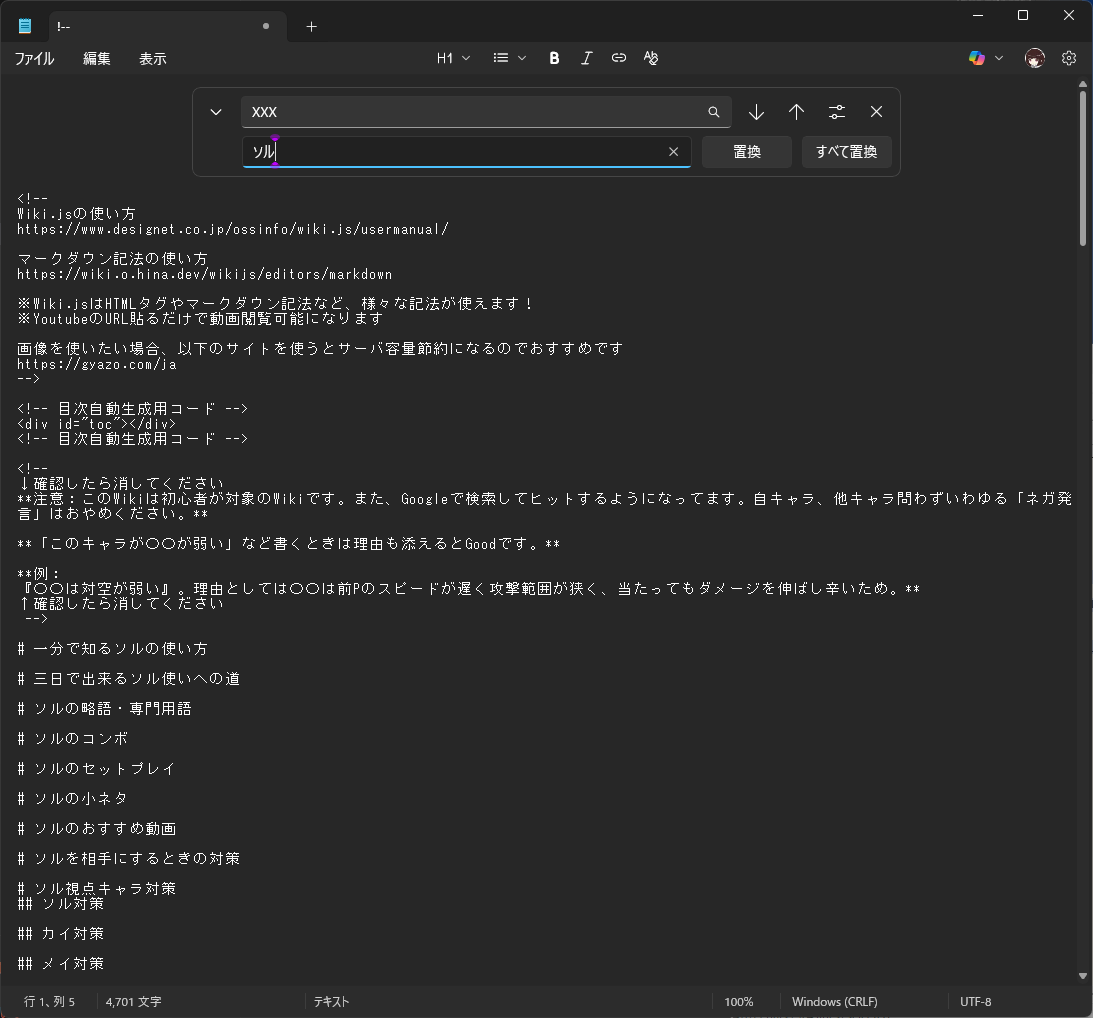Open the 表示 menu
The width and height of the screenshot is (1093, 1018).
tap(153, 59)
